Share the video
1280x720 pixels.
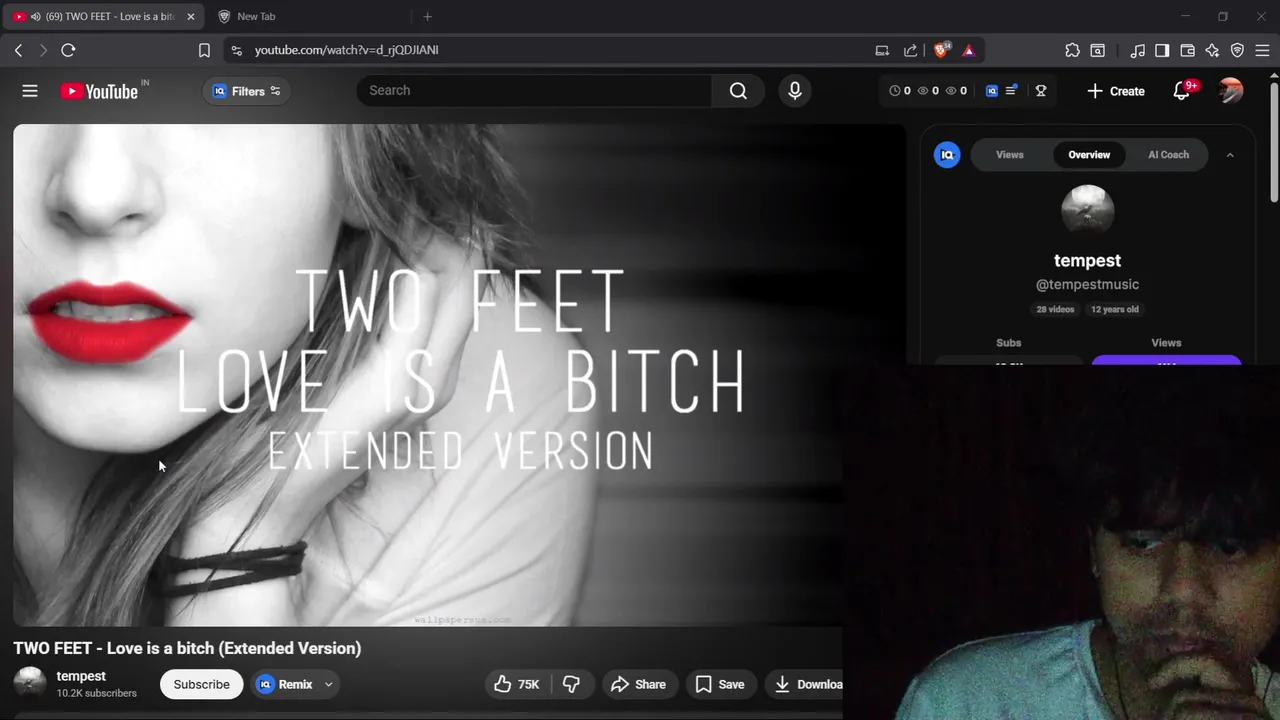[x=638, y=684]
